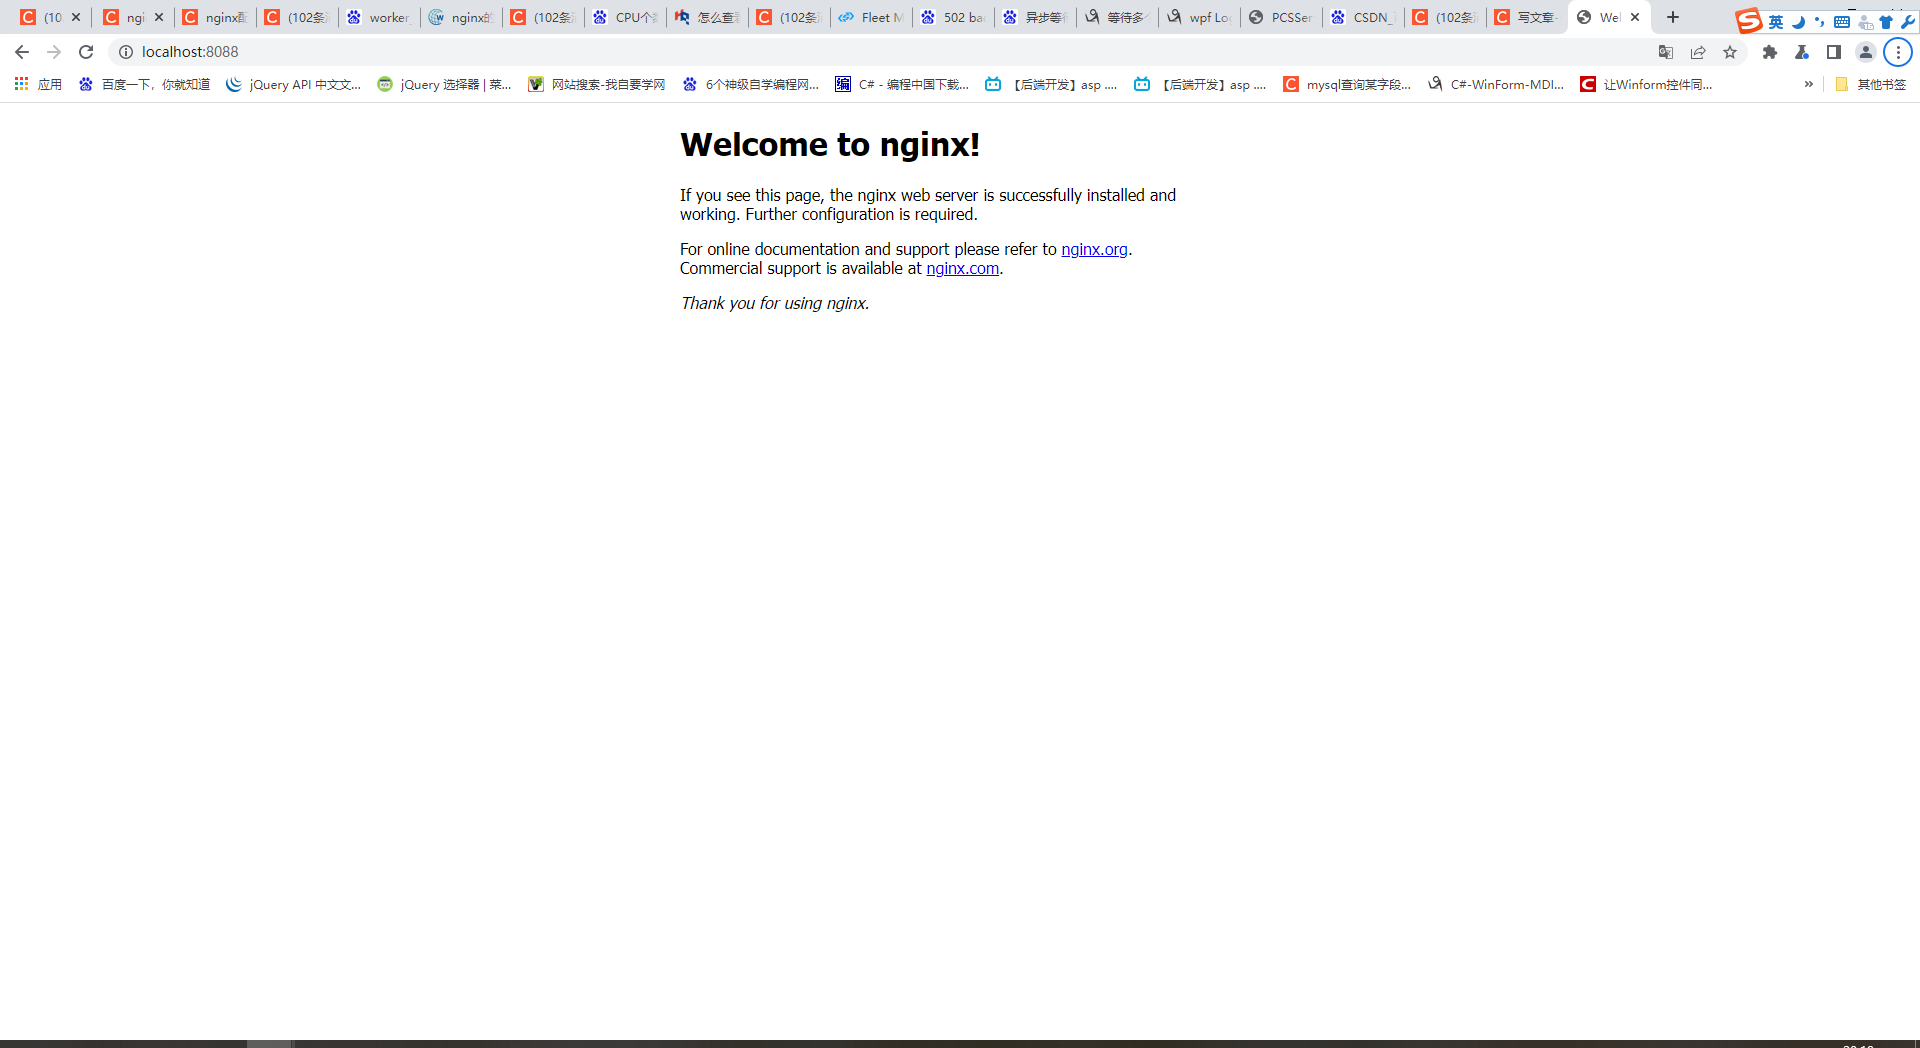The image size is (1920, 1048).
Task: Open the C#-WinForm-MDI bookmark
Action: click(x=1496, y=84)
